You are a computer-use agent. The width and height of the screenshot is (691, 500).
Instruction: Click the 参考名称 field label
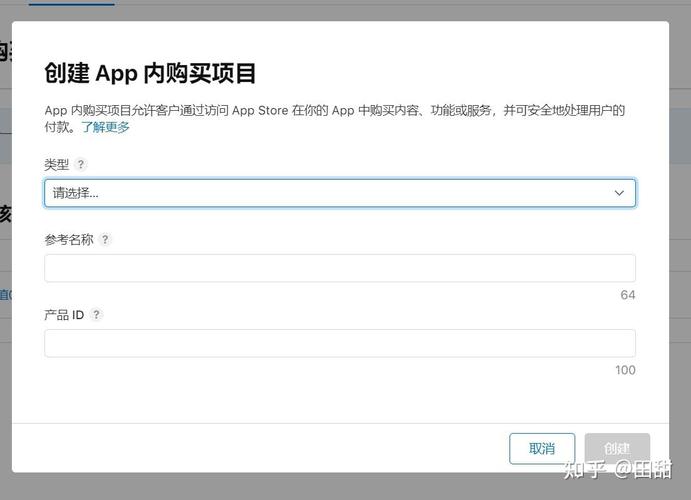point(69,240)
